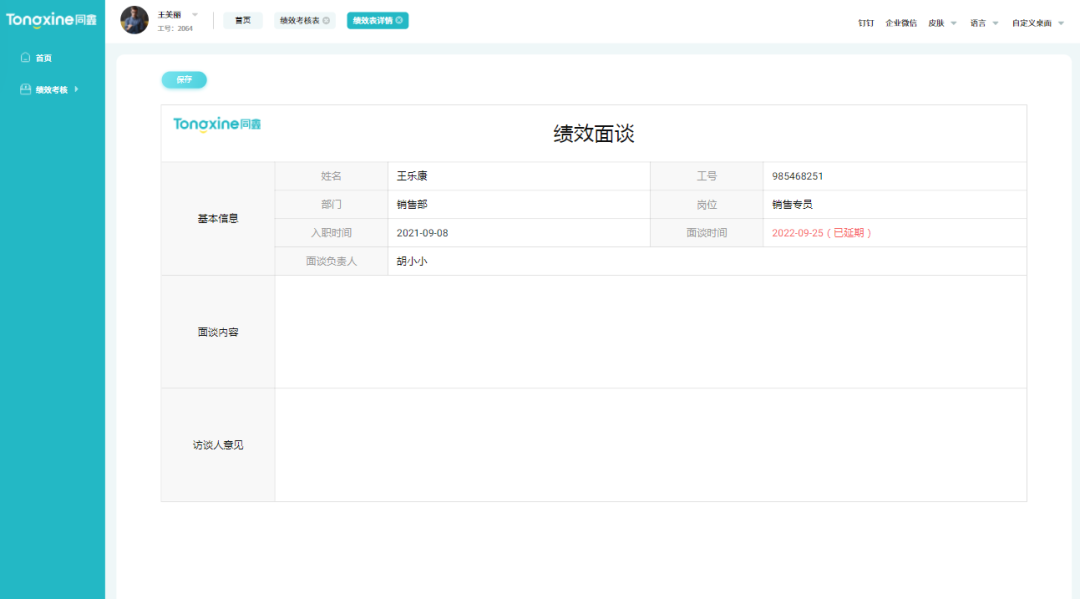This screenshot has height=599, width=1080.
Task: Close the 绩效考核表 tab
Action: (325, 20)
